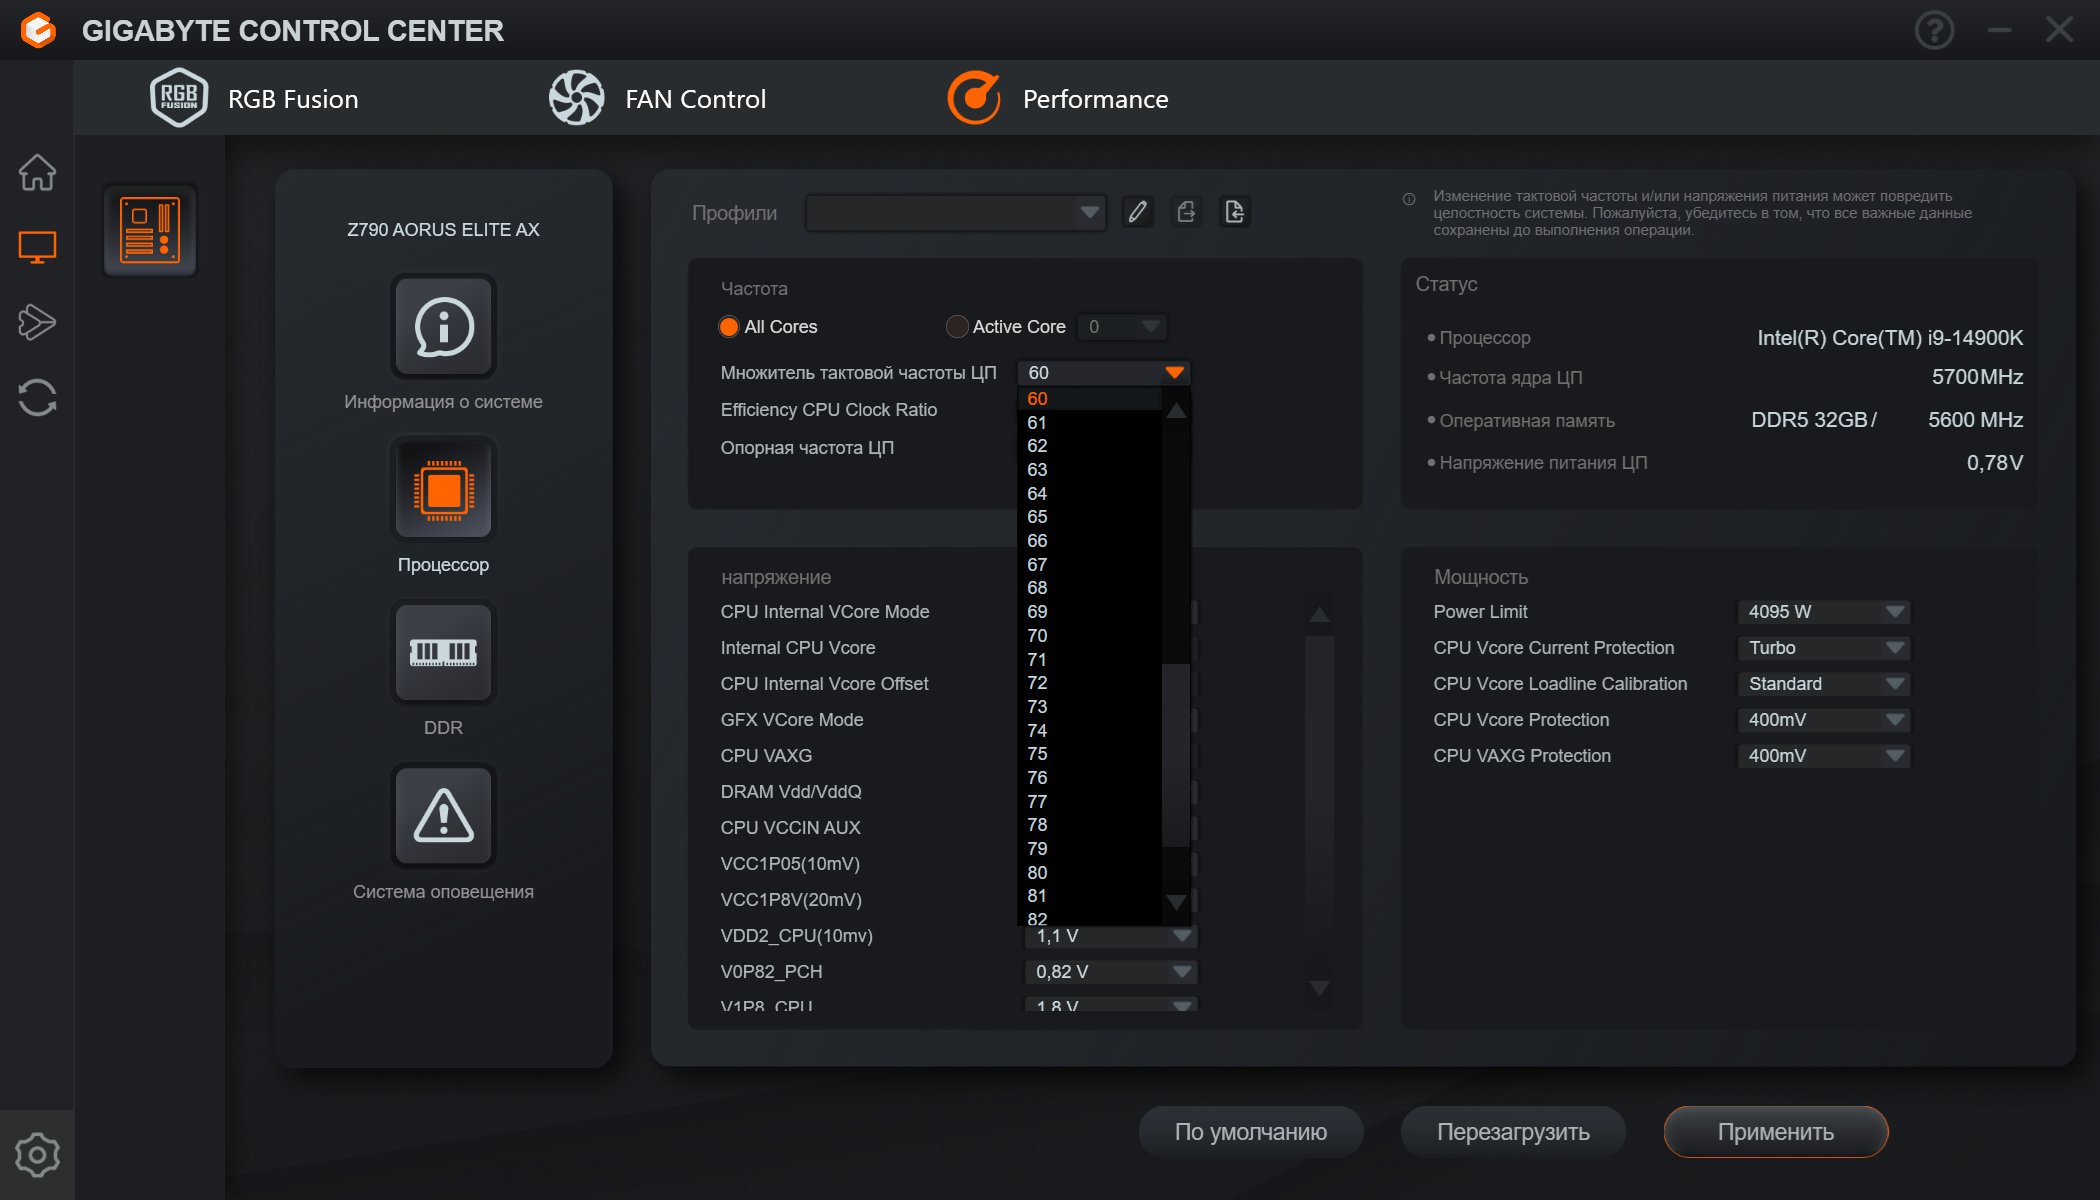This screenshot has width=2100, height=1200.
Task: Click the export profile icon
Action: pos(1187,212)
